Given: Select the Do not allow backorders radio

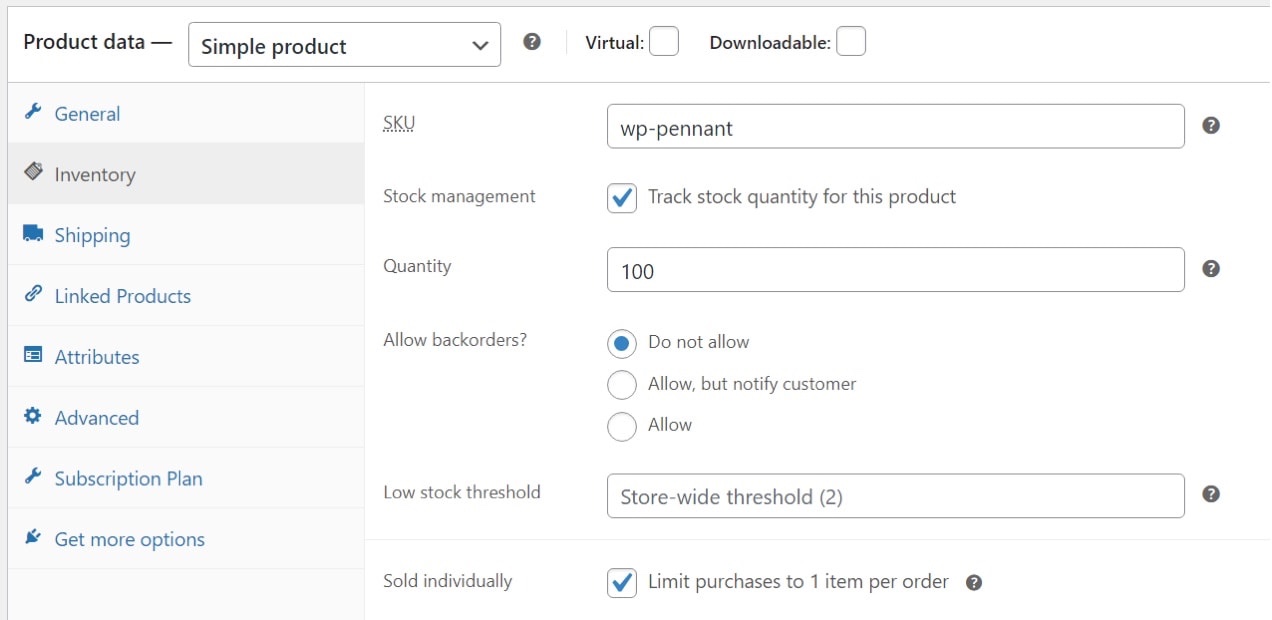Looking at the screenshot, I should (622, 344).
